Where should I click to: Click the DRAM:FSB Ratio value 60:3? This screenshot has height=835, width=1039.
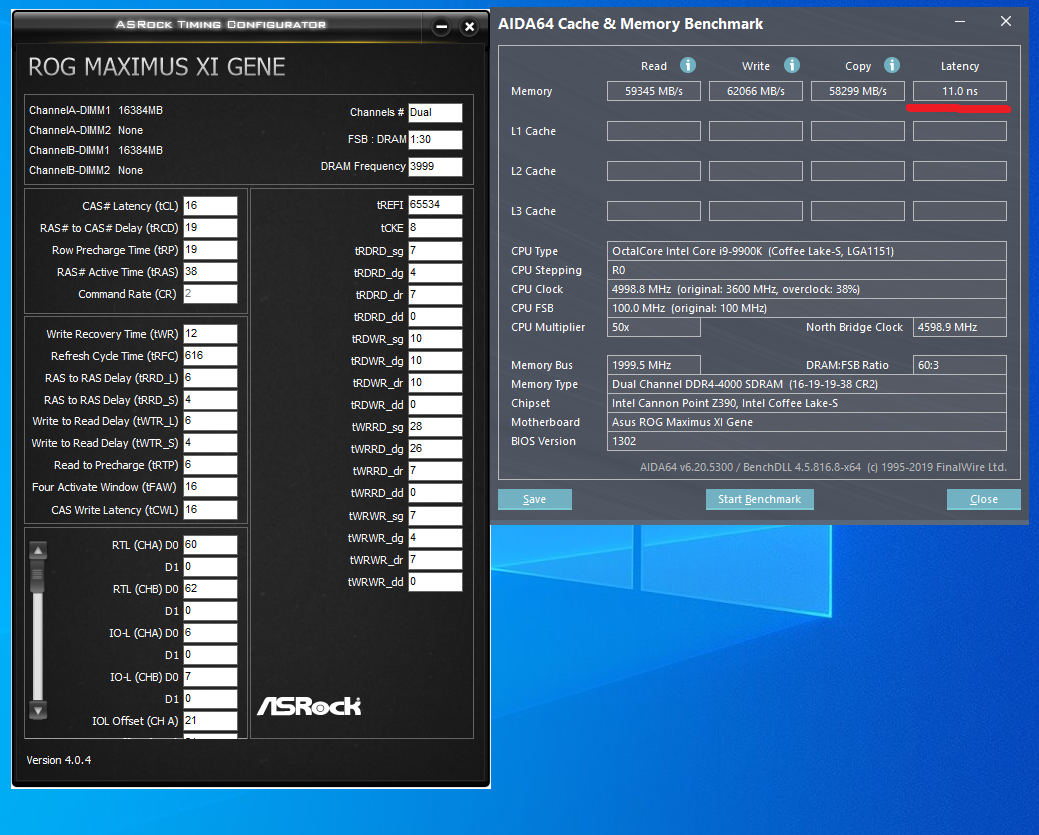coord(959,365)
